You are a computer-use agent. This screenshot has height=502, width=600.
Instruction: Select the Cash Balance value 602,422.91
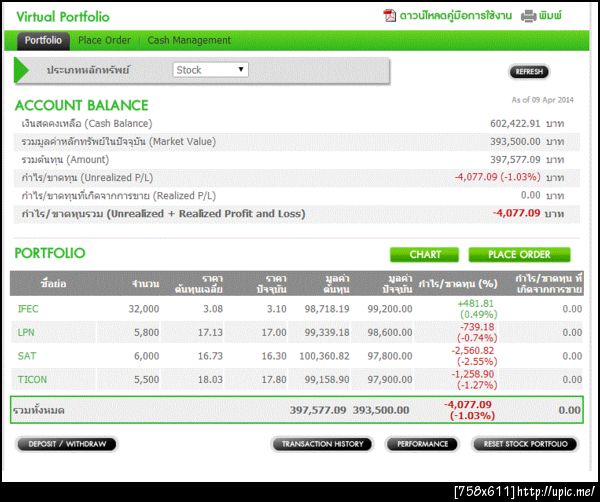tap(515, 124)
